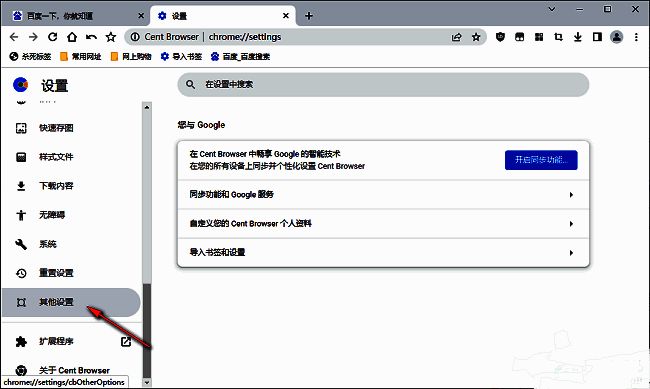Toggle the side panel icon
The width and height of the screenshot is (650, 389).
tap(597, 37)
